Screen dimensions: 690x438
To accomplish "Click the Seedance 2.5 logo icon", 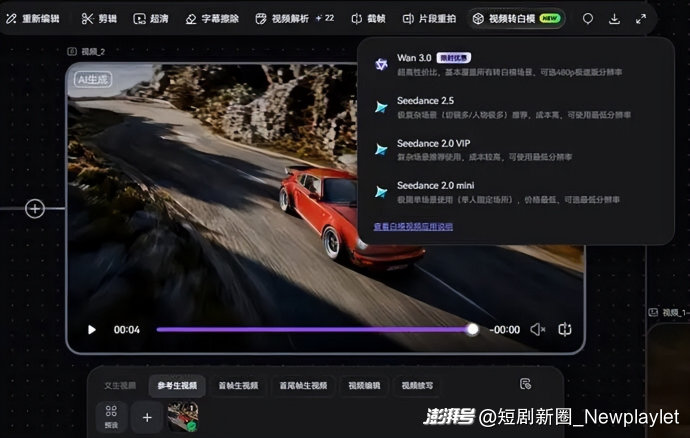I will (381, 107).
